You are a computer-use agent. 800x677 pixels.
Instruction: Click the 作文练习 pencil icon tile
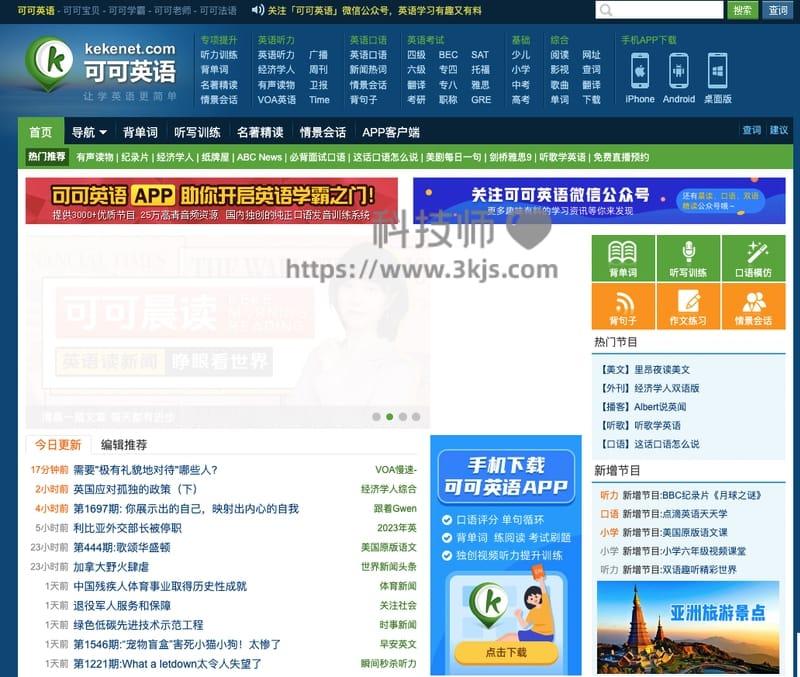tap(688, 306)
